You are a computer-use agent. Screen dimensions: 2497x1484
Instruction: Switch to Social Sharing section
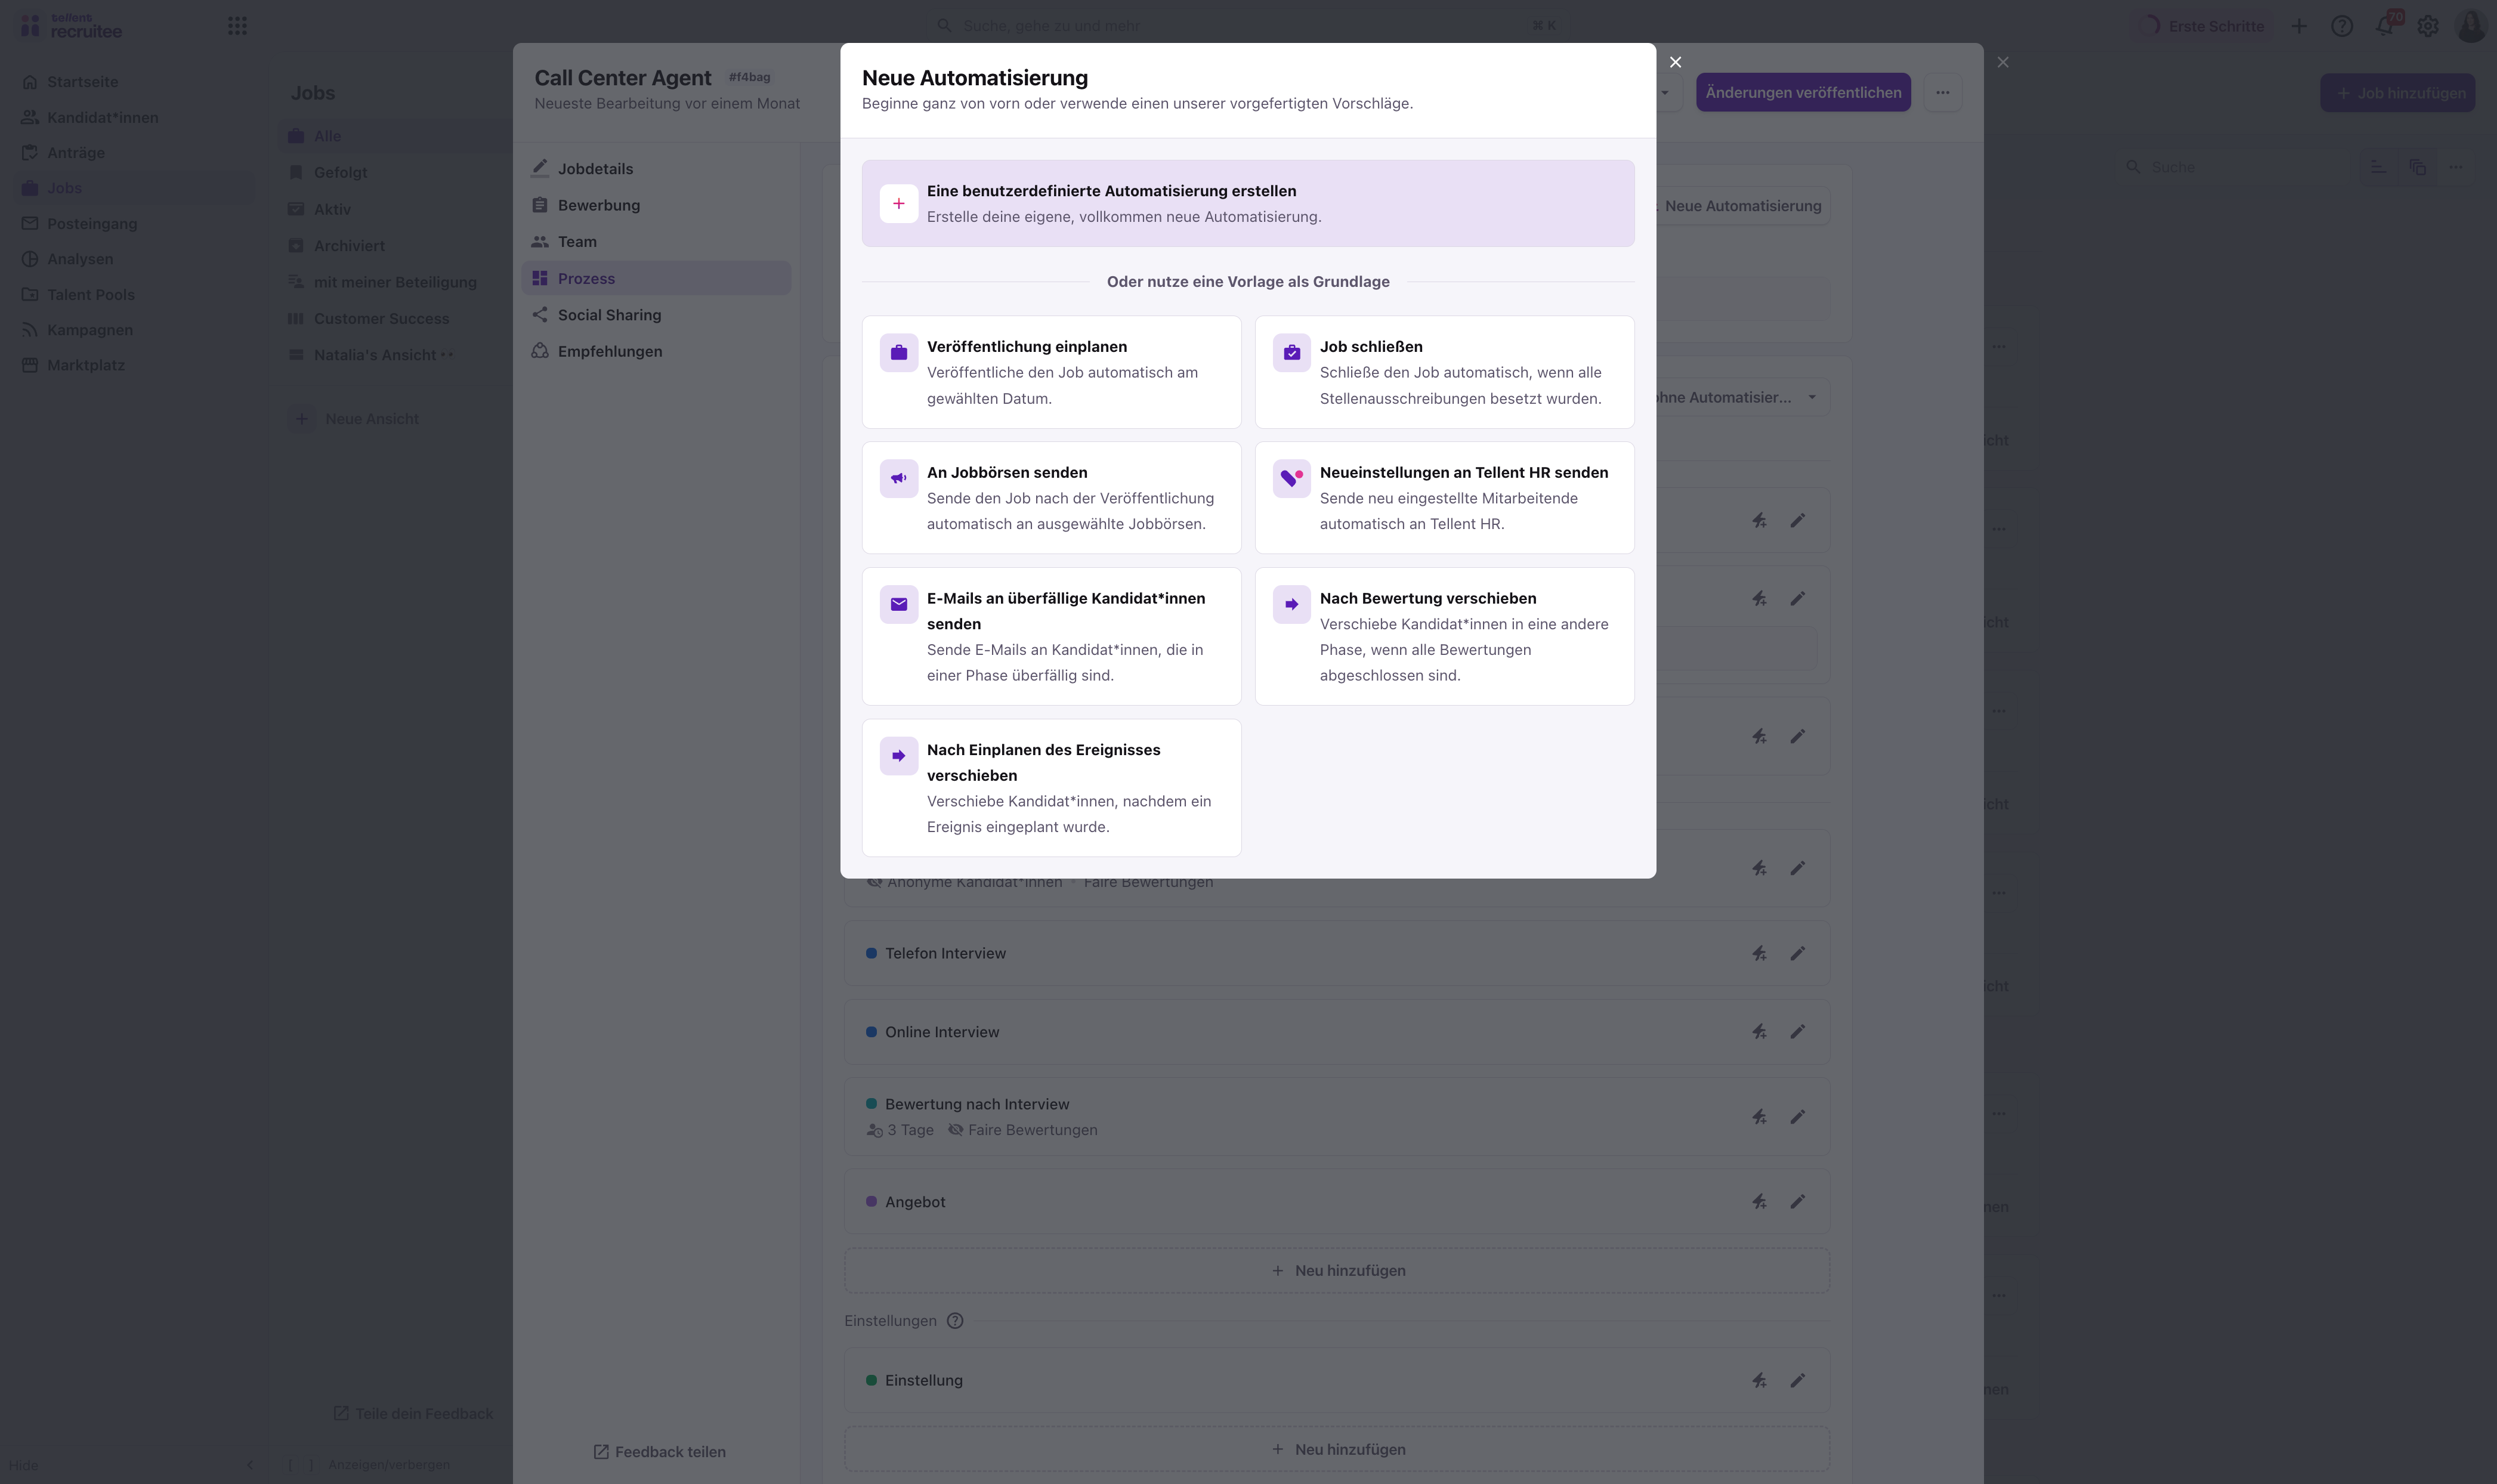click(x=609, y=315)
